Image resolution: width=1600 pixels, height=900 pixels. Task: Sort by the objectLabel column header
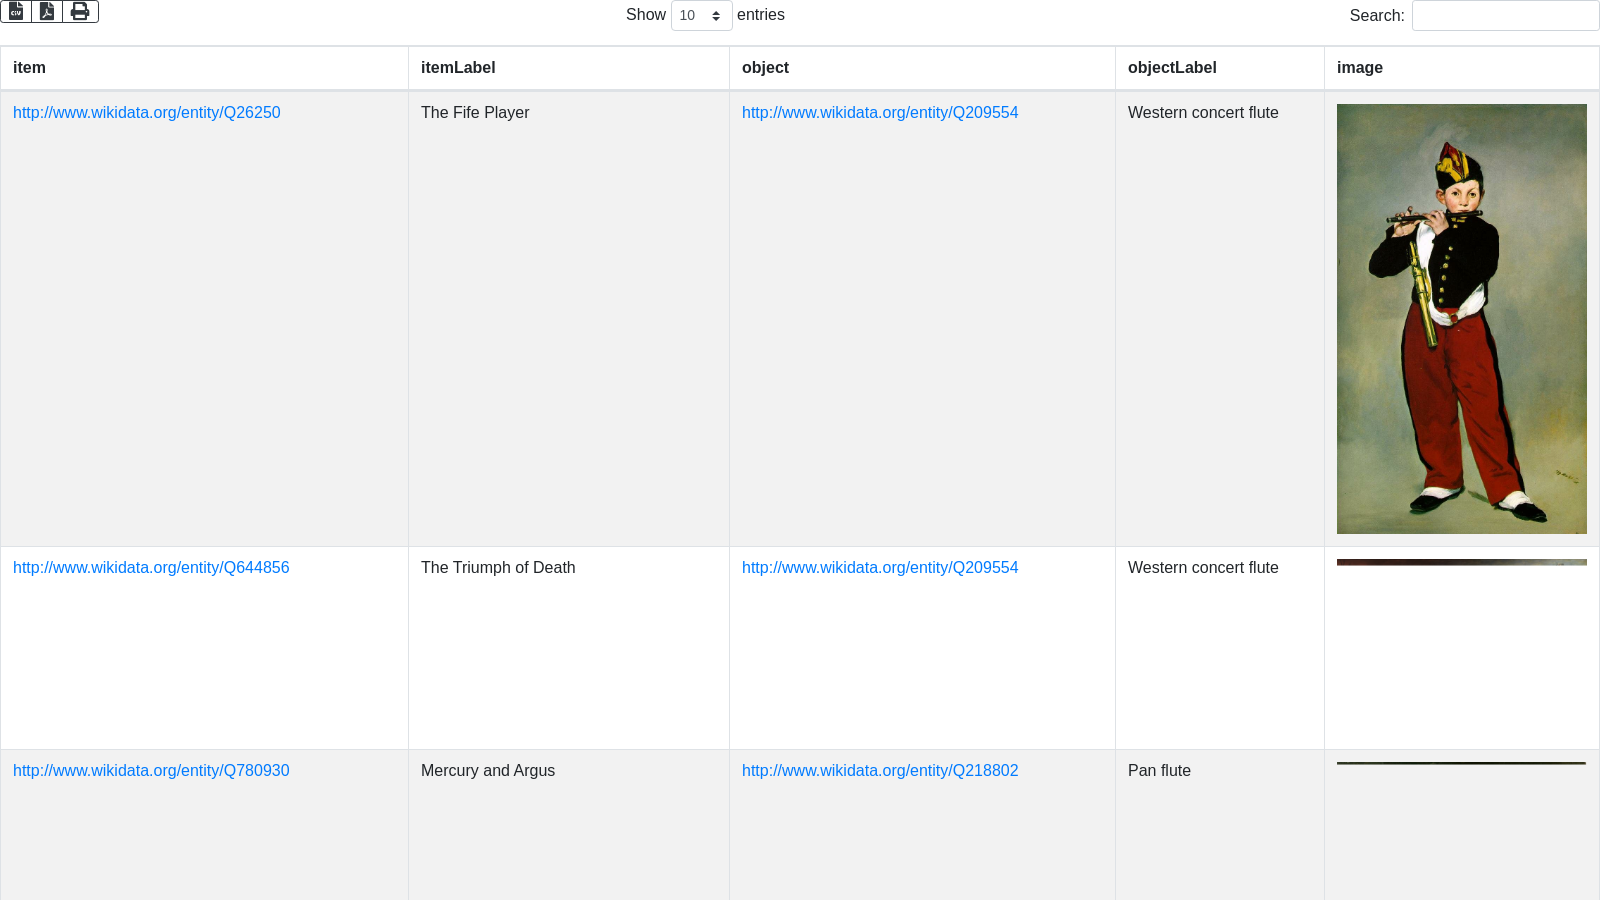pyautogui.click(x=1172, y=68)
